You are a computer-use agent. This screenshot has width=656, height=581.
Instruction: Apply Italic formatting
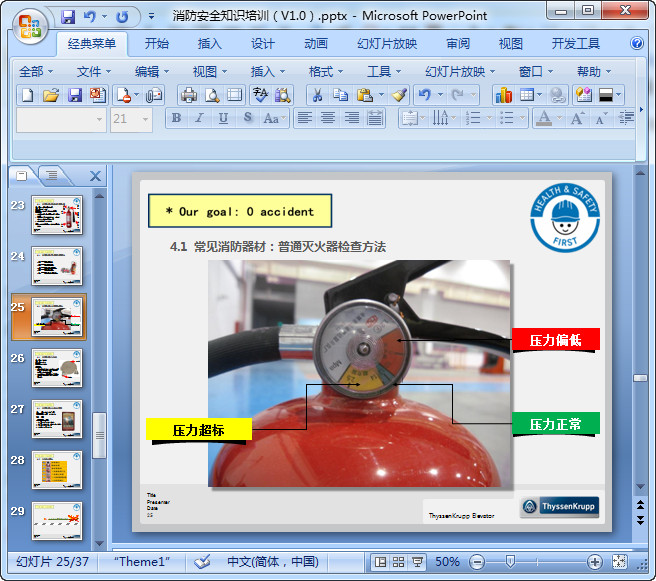click(x=200, y=118)
